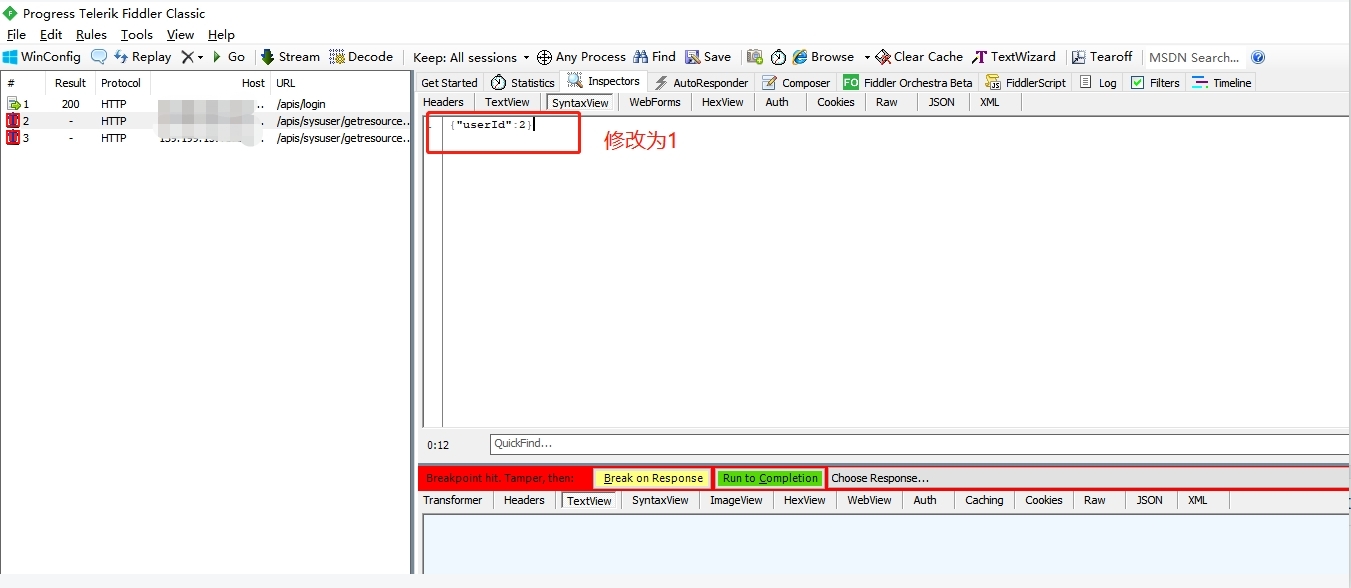Open the Rules menu

click(x=91, y=35)
